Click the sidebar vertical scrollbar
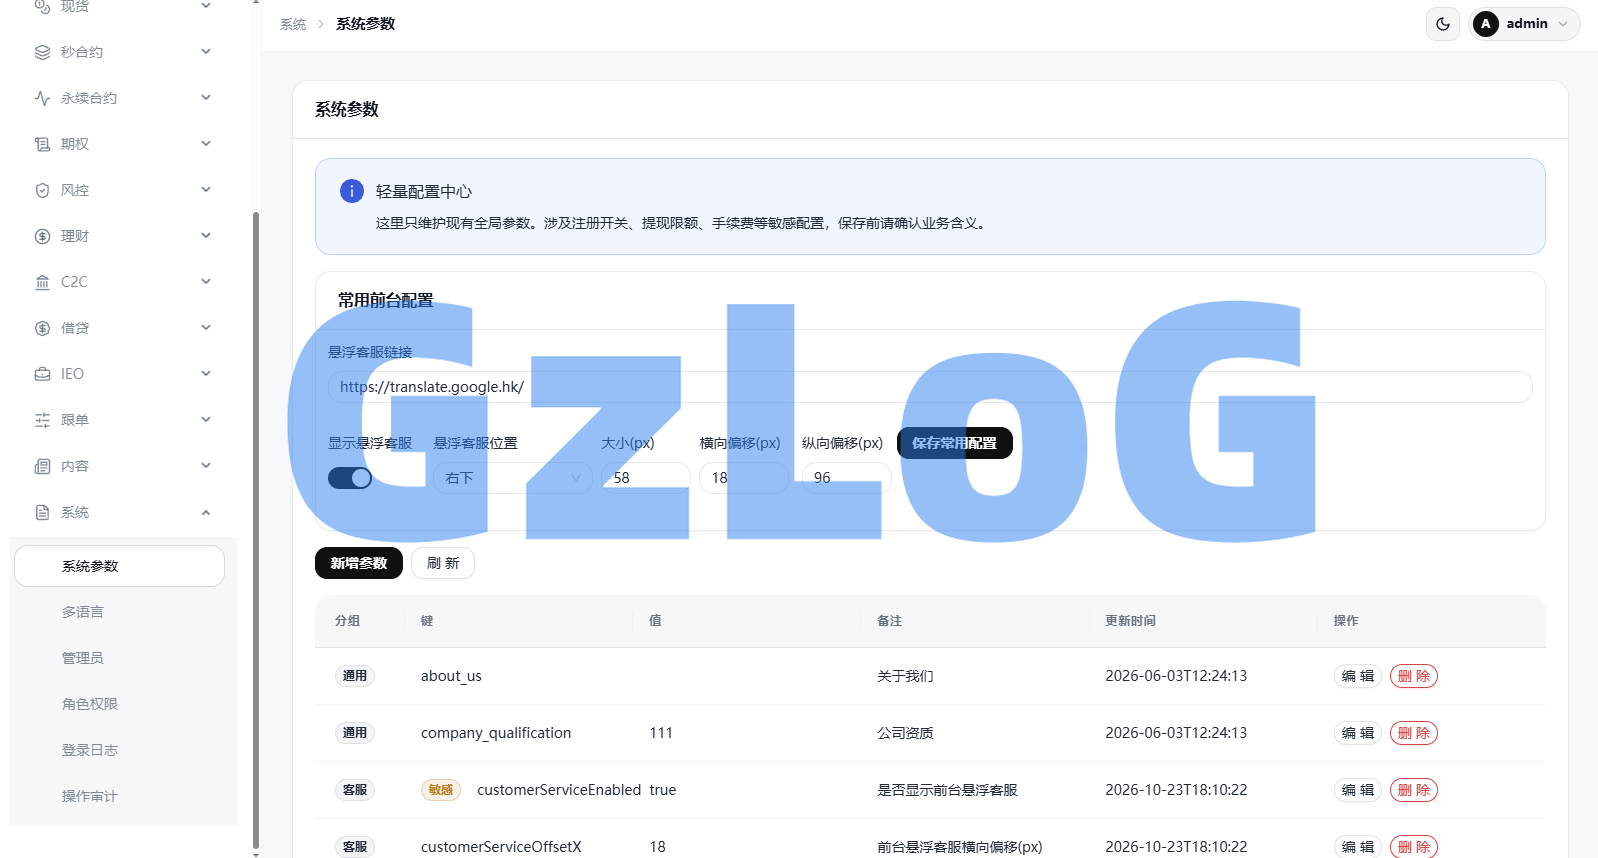 (256, 530)
